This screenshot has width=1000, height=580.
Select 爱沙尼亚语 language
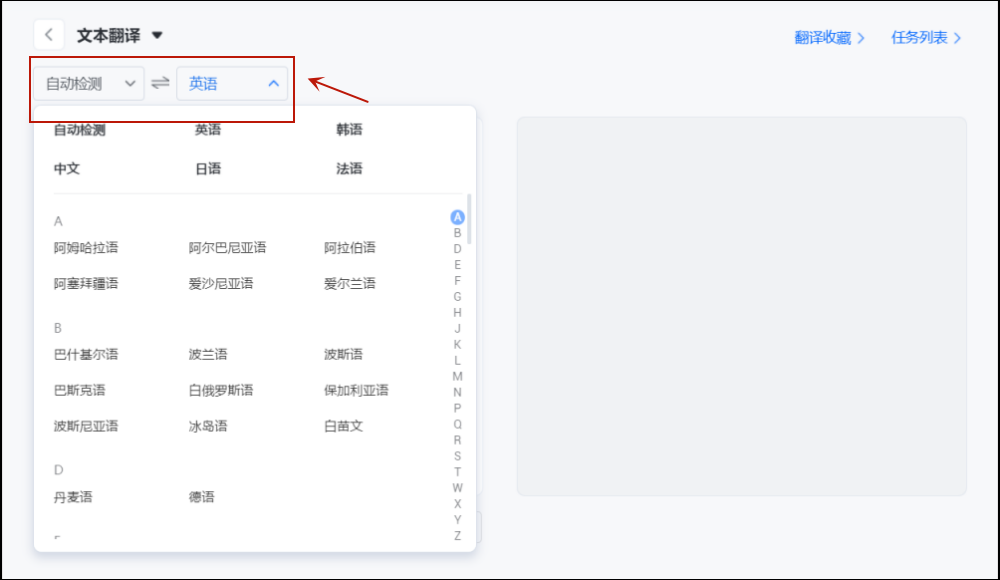pos(221,283)
